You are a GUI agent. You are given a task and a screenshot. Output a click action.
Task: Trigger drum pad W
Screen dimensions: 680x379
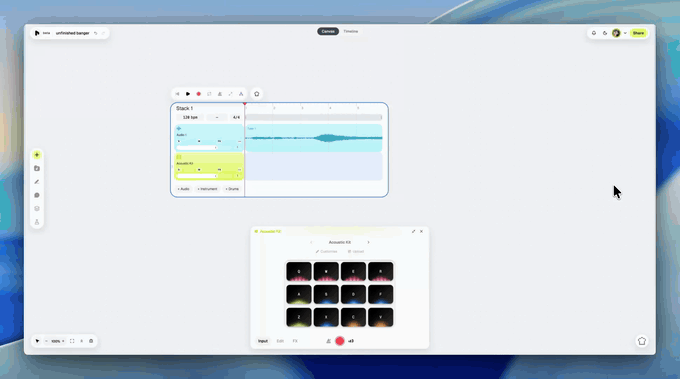[326, 271]
